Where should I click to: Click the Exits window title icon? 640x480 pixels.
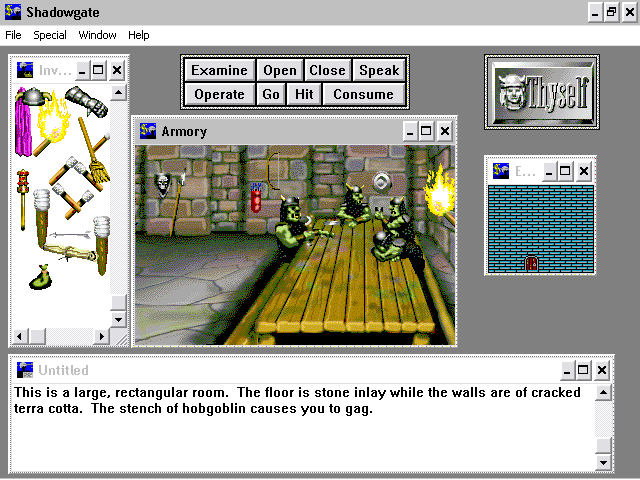(x=501, y=171)
